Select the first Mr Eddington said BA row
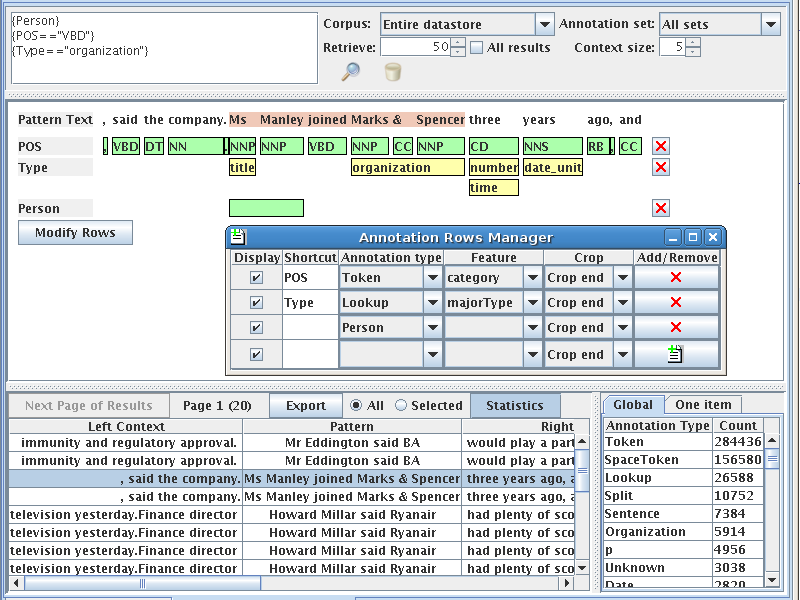 292,443
